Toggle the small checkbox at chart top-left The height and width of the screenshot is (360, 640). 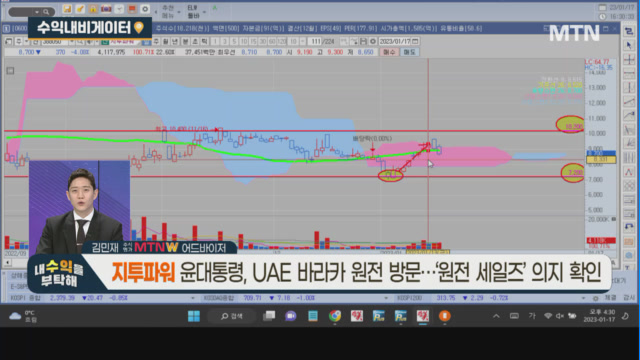pyautogui.click(x=10, y=71)
